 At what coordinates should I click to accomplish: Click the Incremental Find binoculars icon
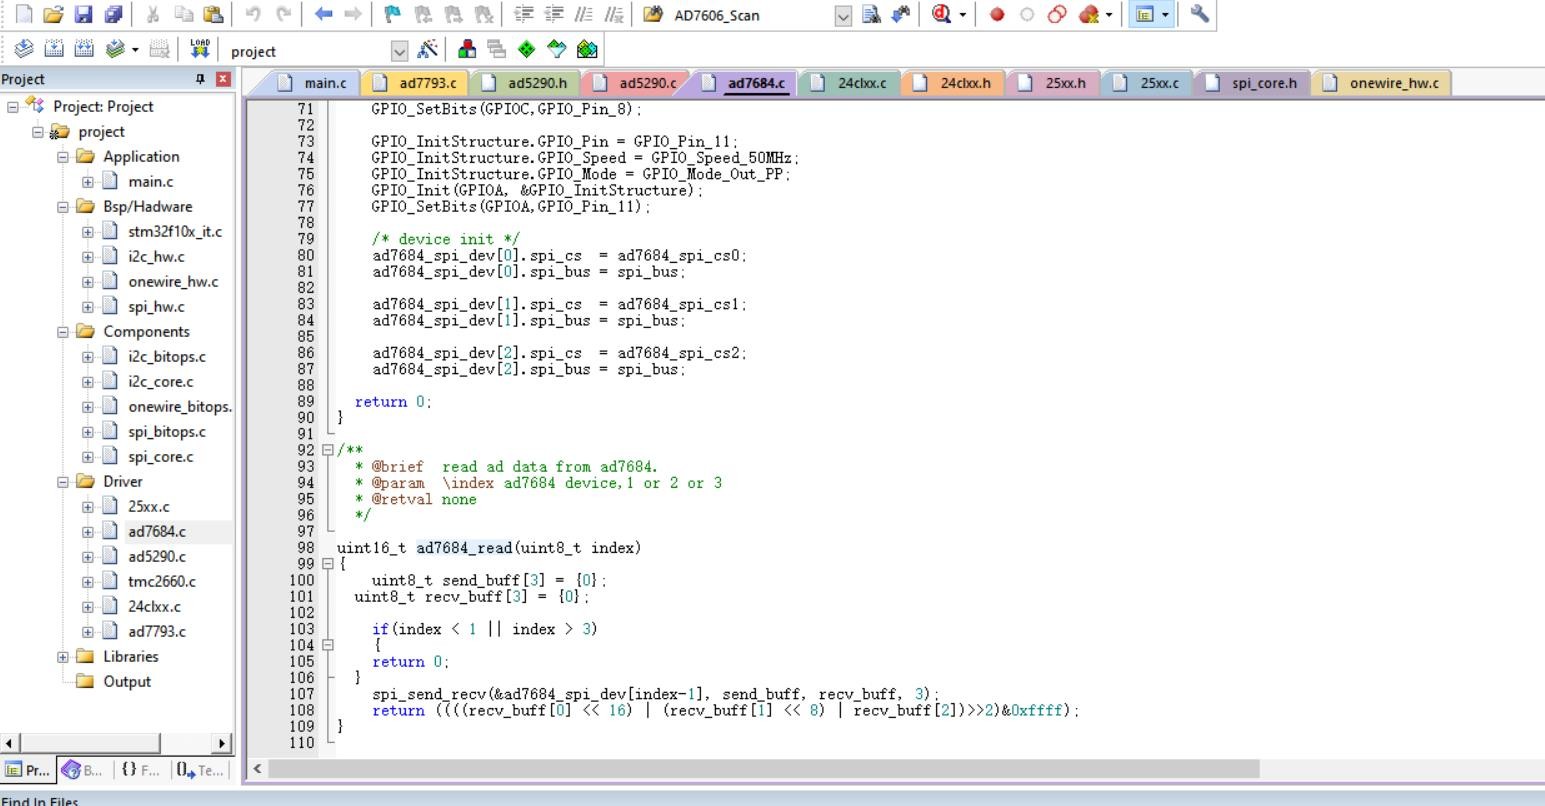click(x=901, y=14)
